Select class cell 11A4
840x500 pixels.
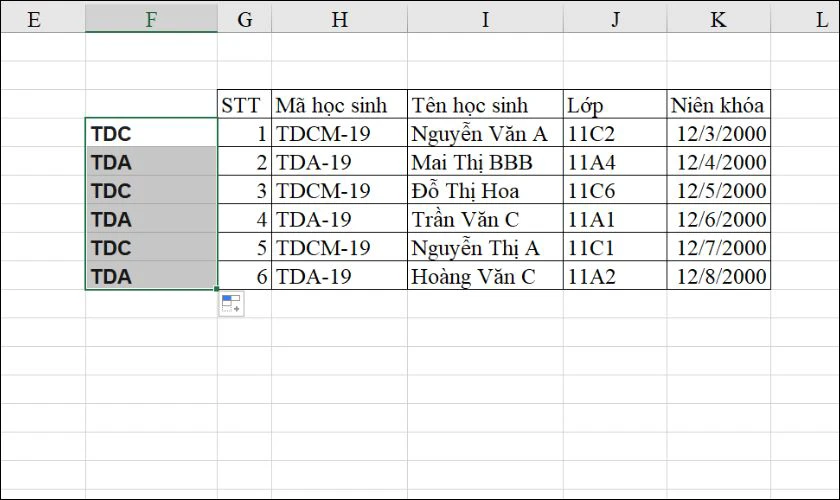click(x=615, y=161)
